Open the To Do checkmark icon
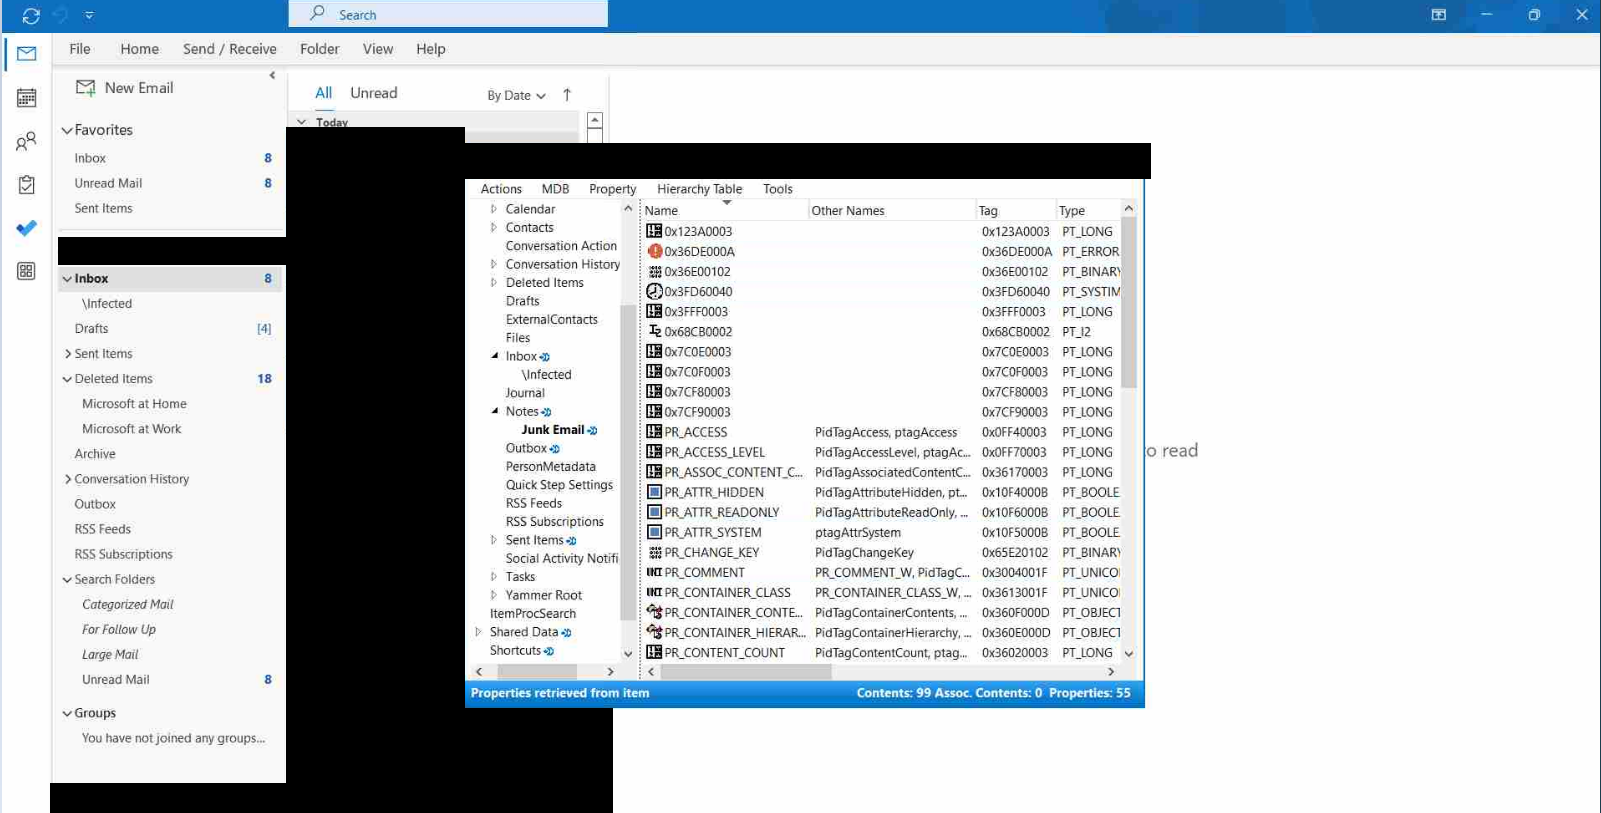The height and width of the screenshot is (813, 1601). [x=27, y=228]
